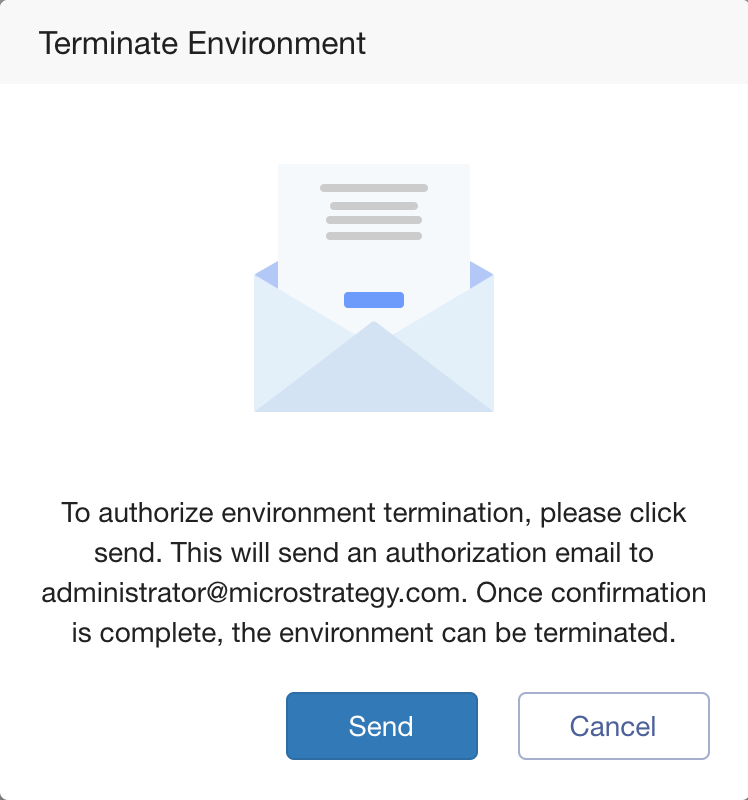The width and height of the screenshot is (748, 800).
Task: Click the topmost gray line on the letter
Action: [374, 188]
